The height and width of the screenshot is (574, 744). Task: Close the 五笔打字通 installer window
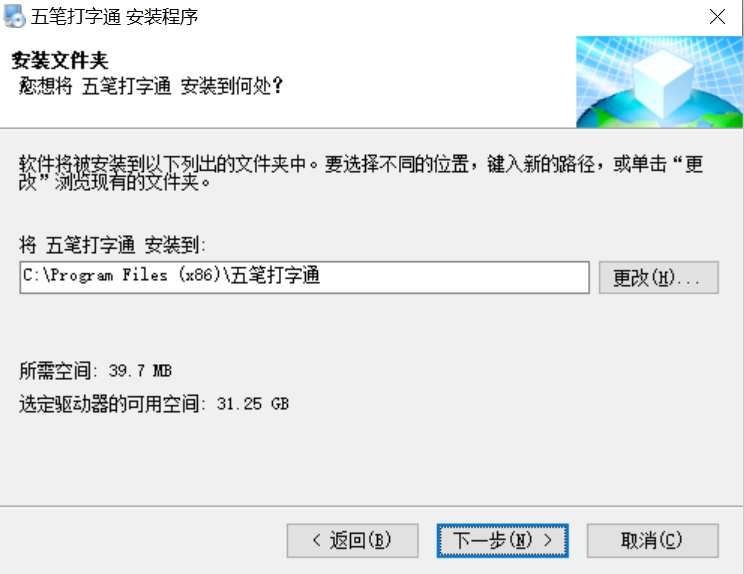[717, 17]
